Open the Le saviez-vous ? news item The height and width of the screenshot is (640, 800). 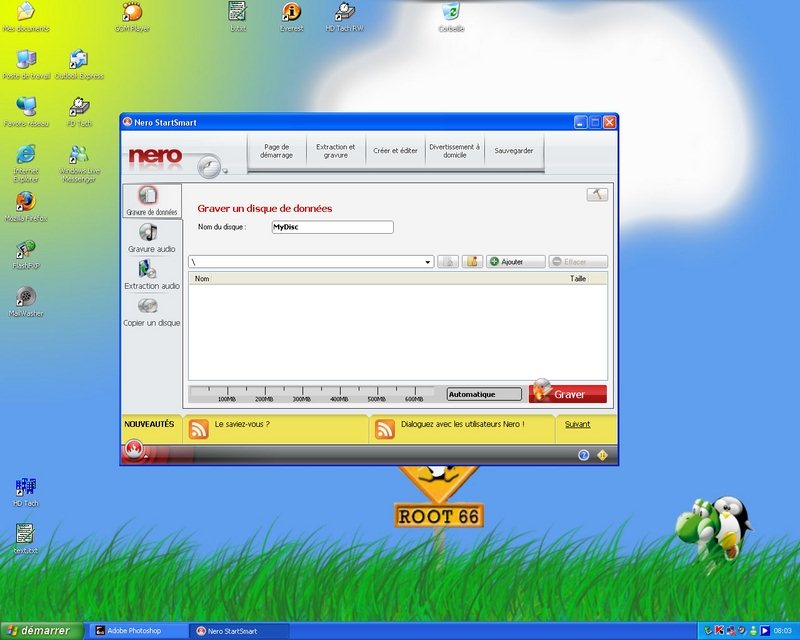pyautogui.click(x=242, y=424)
